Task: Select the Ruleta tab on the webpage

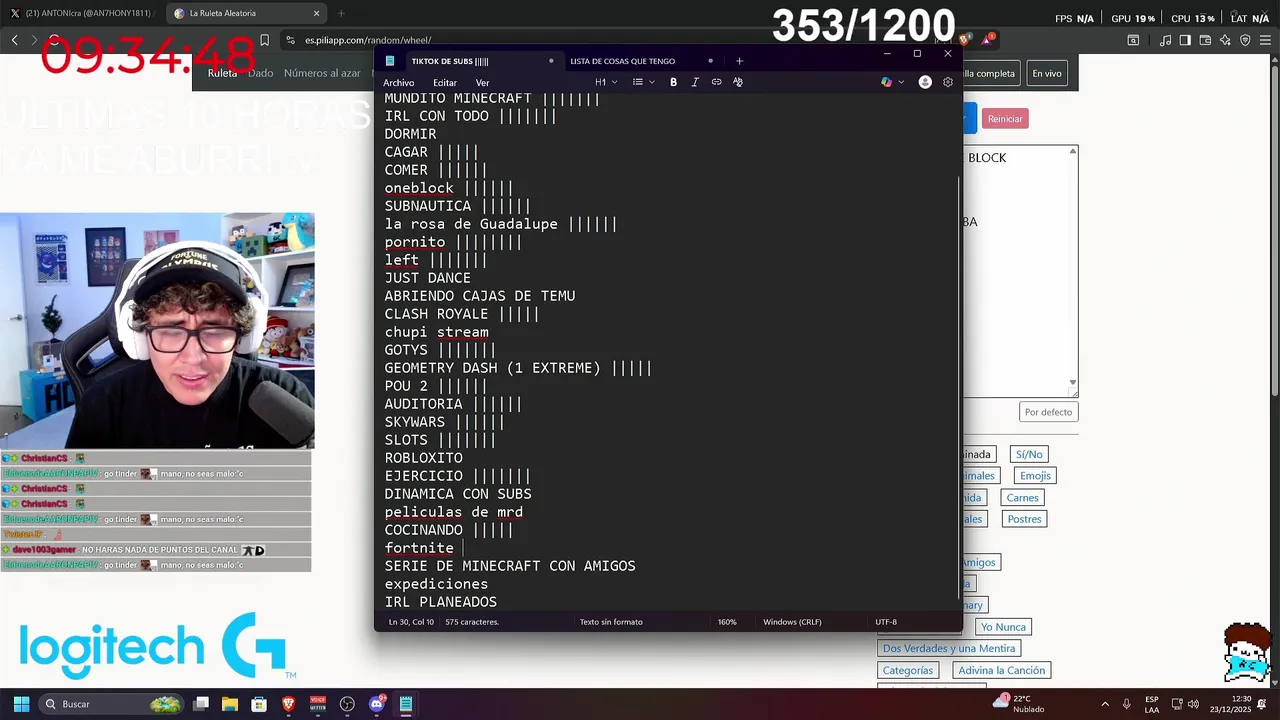Action: tap(222, 73)
